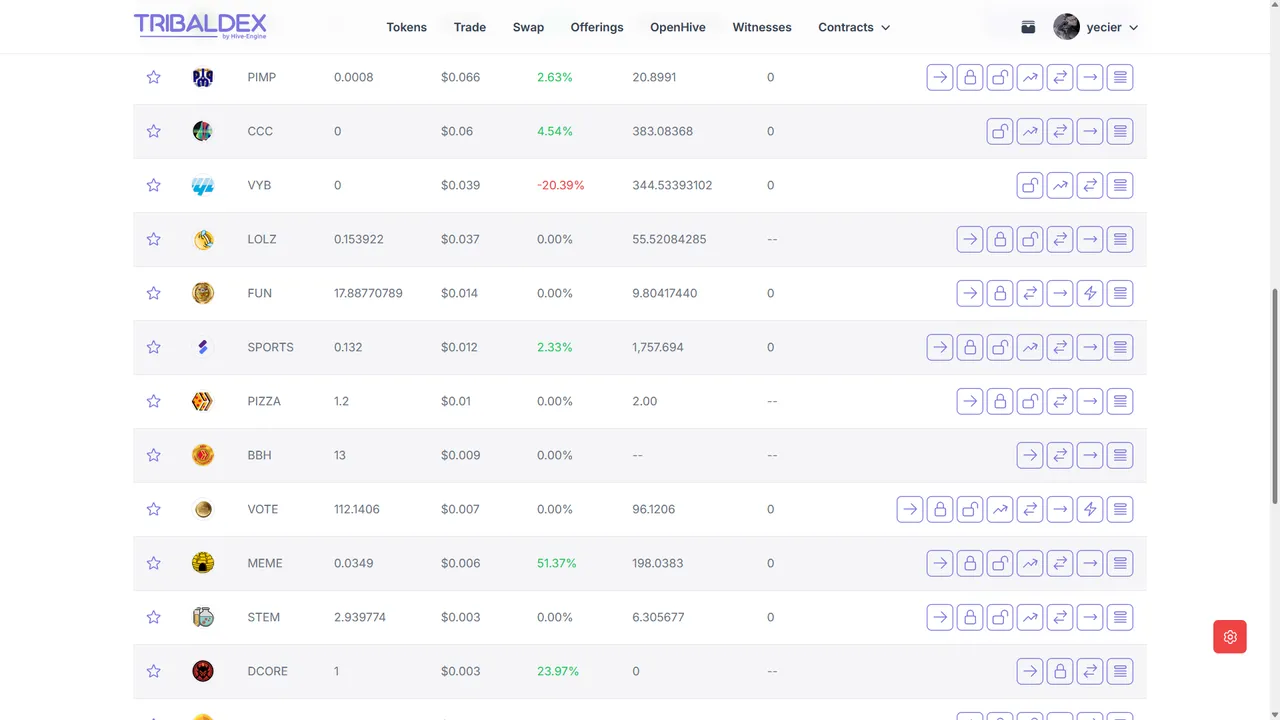Select Offerings in the navigation bar
1280x720 pixels.
tap(597, 27)
